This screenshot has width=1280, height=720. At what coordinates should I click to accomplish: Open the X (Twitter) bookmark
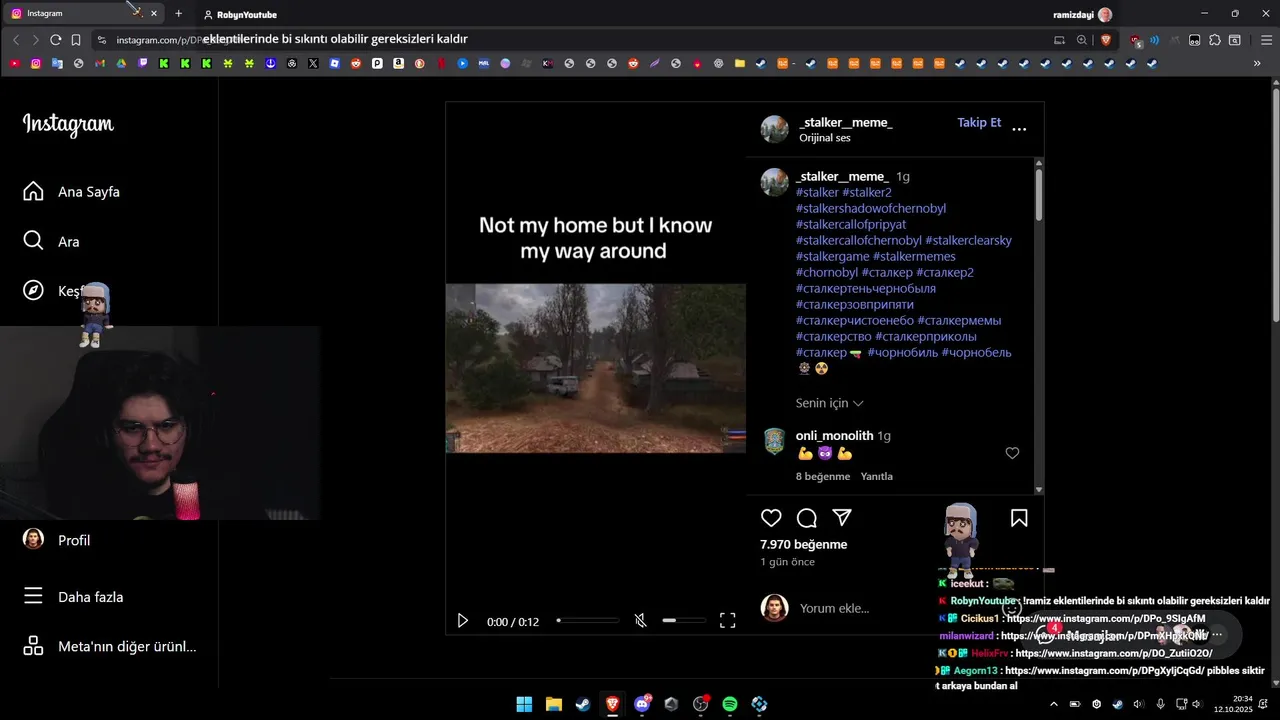click(x=313, y=63)
